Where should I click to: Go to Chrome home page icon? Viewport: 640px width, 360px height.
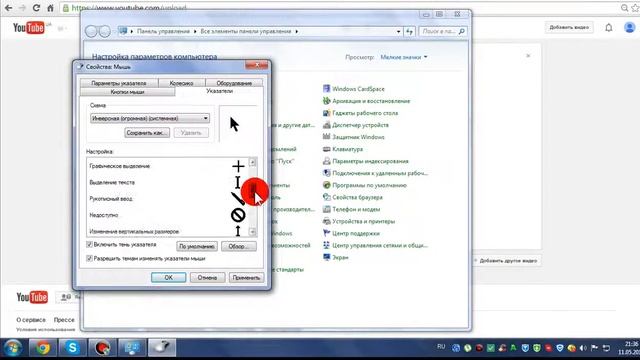[51, 8]
